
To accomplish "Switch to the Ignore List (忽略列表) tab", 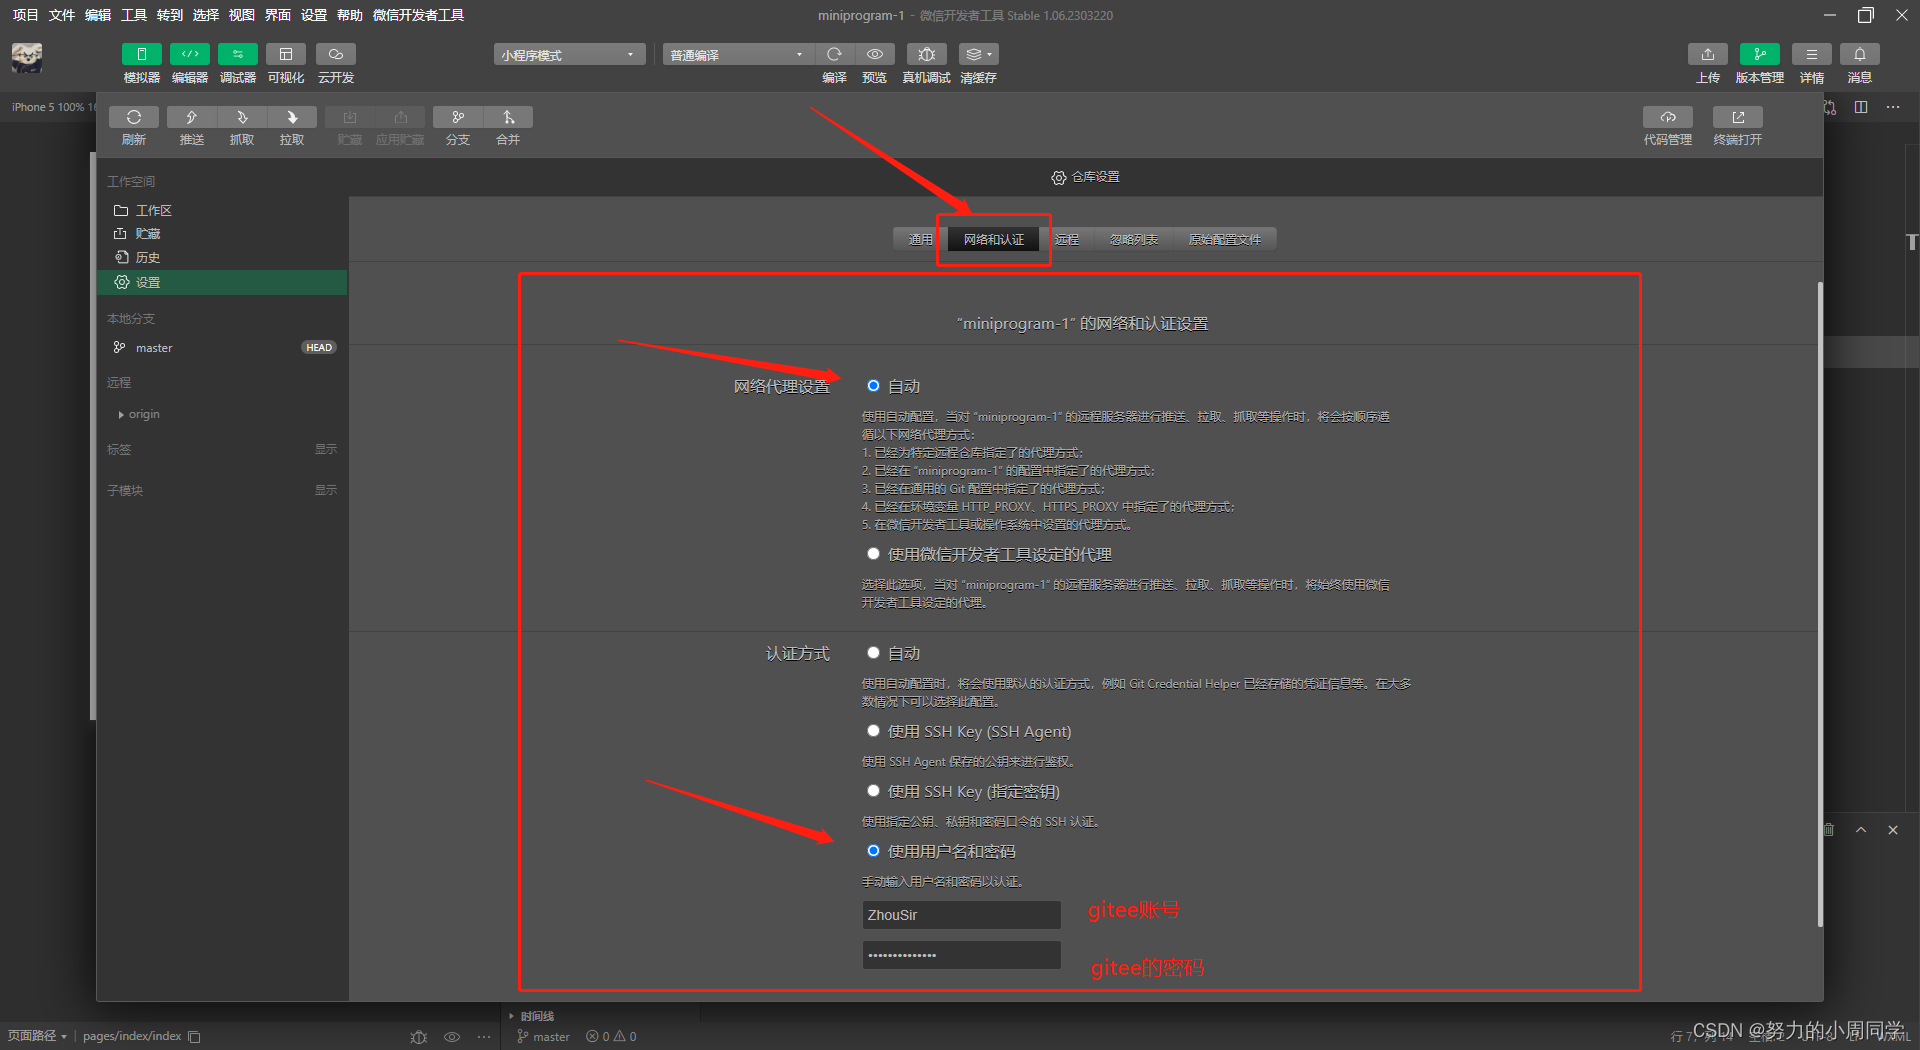I will [1134, 240].
